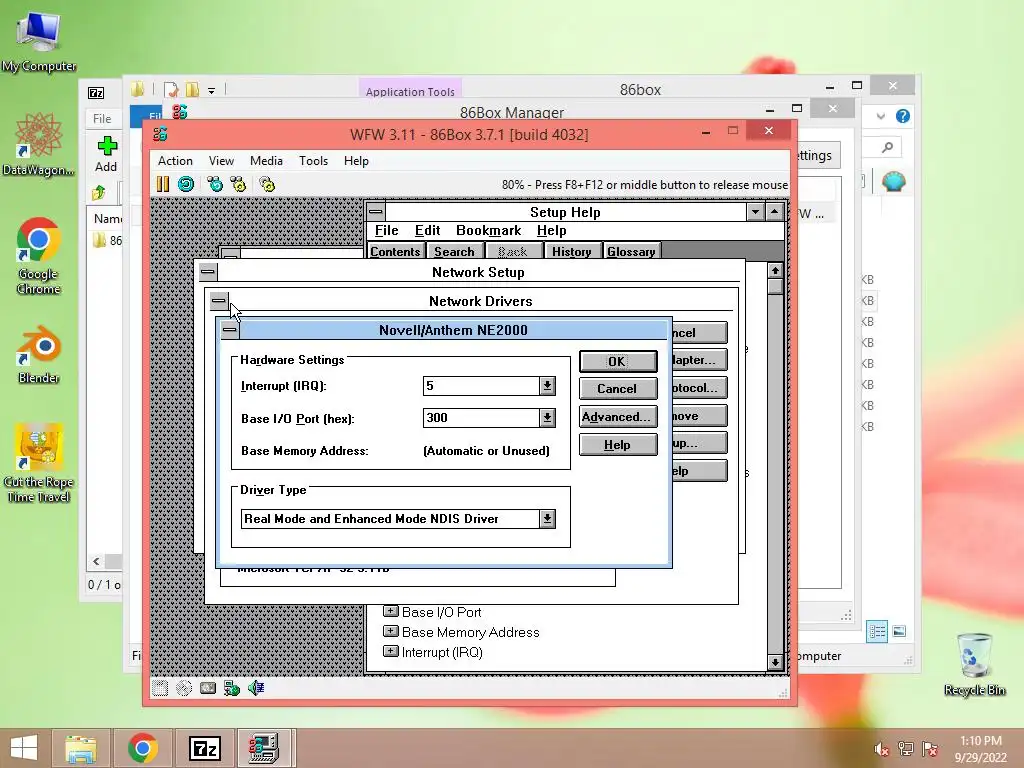Open 86Box settings via the gear toolbar icon
Image resolution: width=1024 pixels, height=768 pixels.
point(267,184)
